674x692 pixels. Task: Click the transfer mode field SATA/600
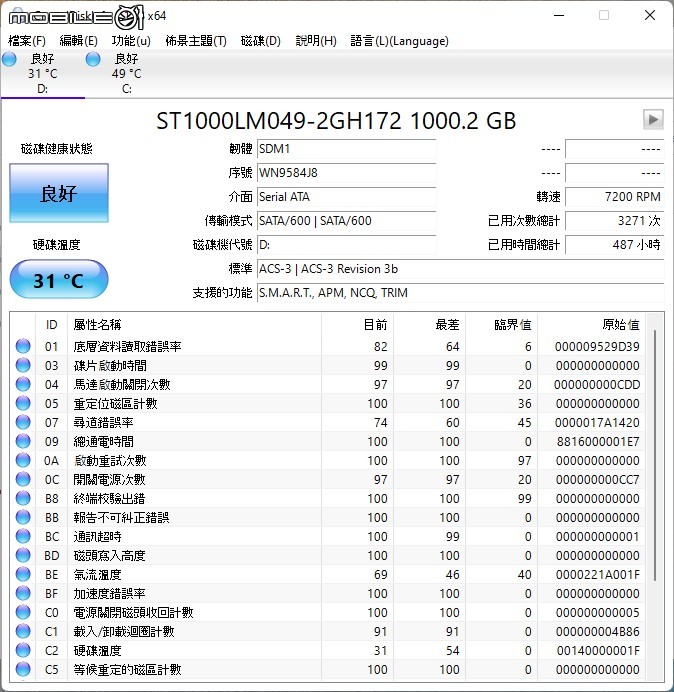click(346, 221)
